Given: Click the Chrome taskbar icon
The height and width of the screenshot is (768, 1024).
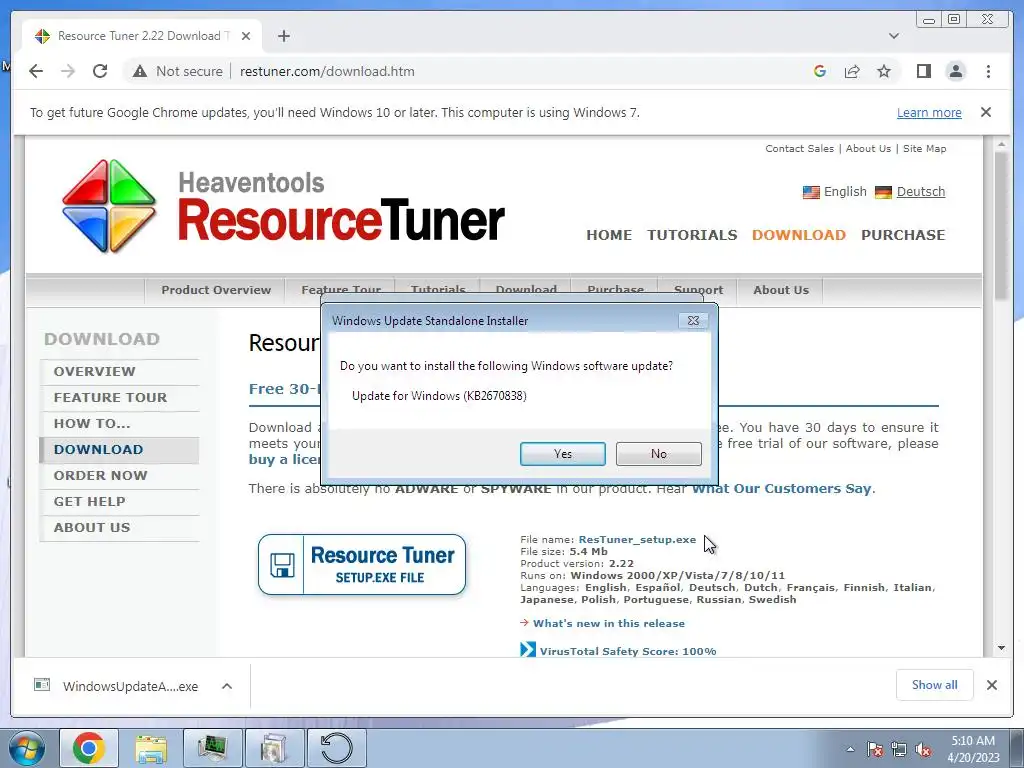Looking at the screenshot, I should [x=89, y=748].
